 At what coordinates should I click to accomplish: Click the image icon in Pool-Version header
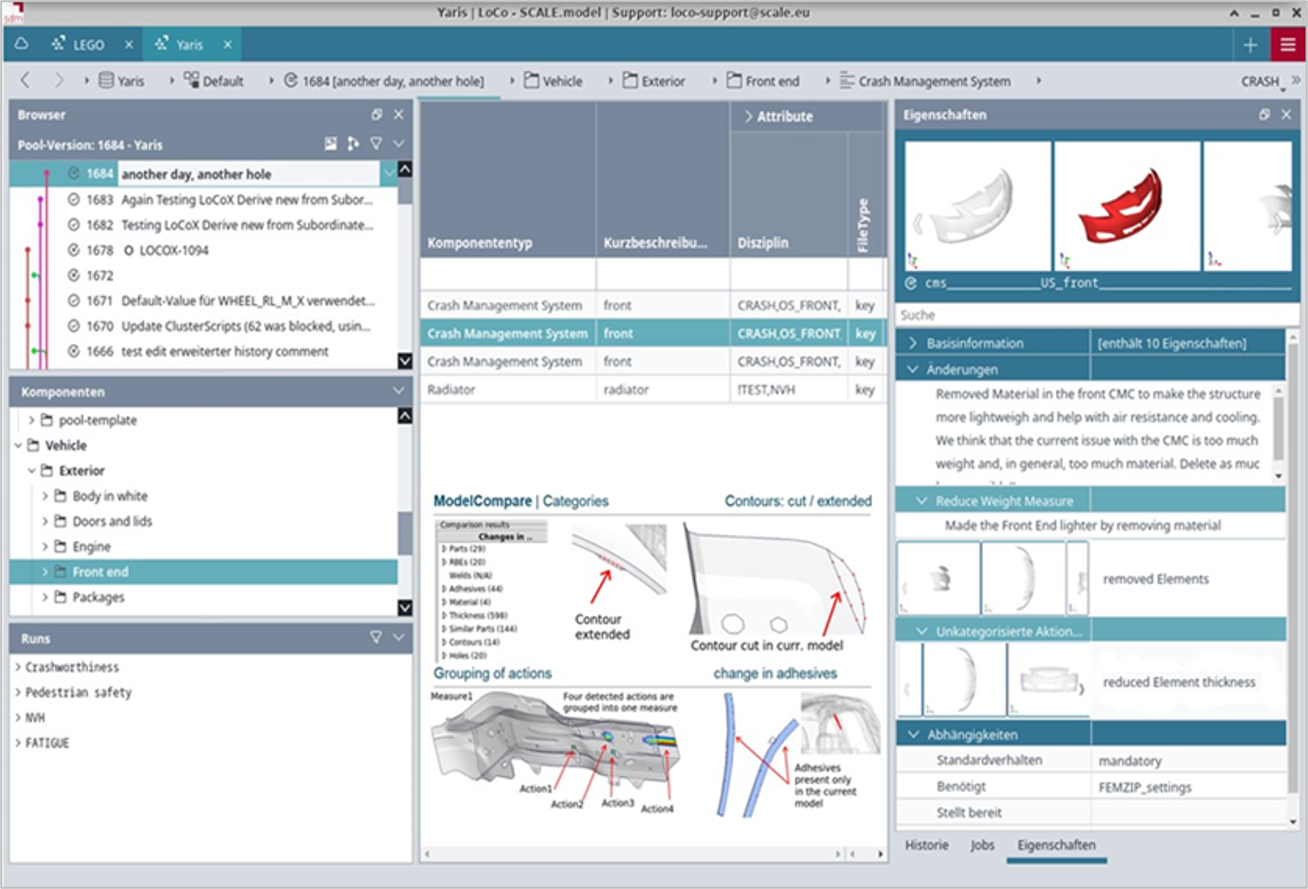click(331, 144)
